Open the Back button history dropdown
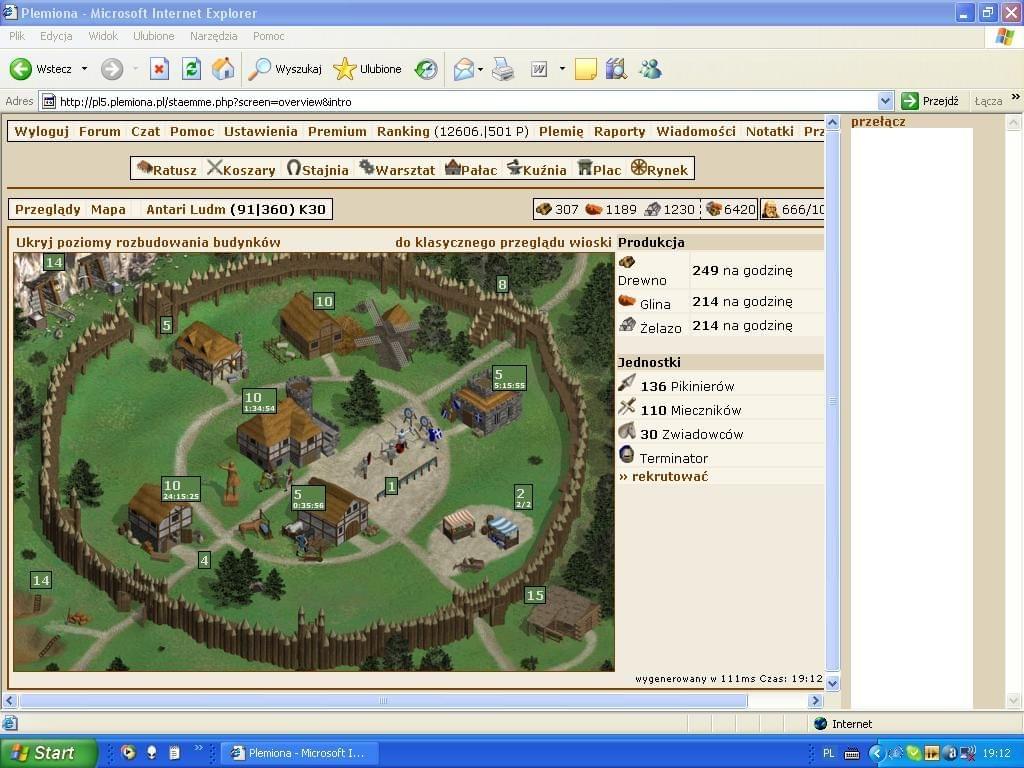This screenshot has width=1024, height=768. tap(84, 69)
